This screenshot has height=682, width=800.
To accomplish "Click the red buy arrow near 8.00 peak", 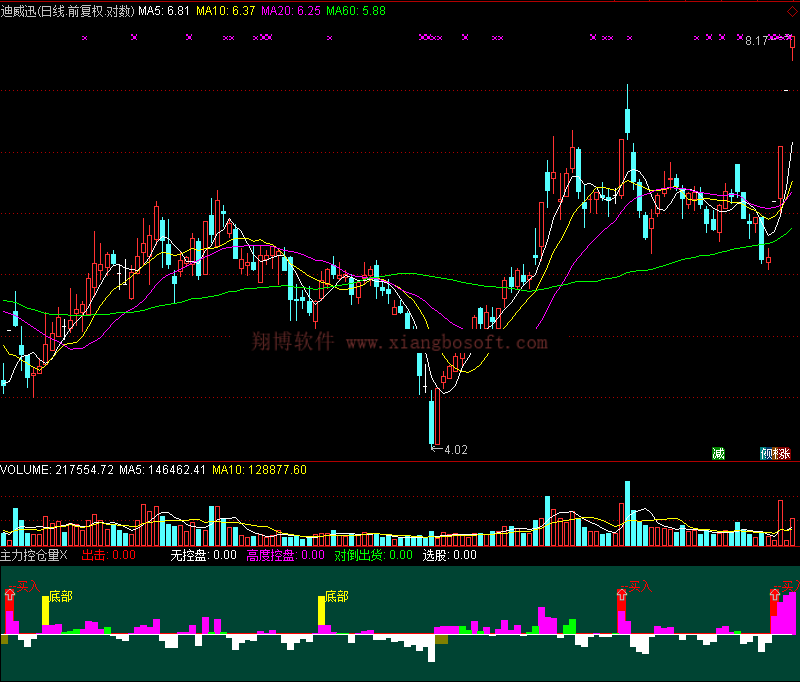I will [x=621, y=594].
